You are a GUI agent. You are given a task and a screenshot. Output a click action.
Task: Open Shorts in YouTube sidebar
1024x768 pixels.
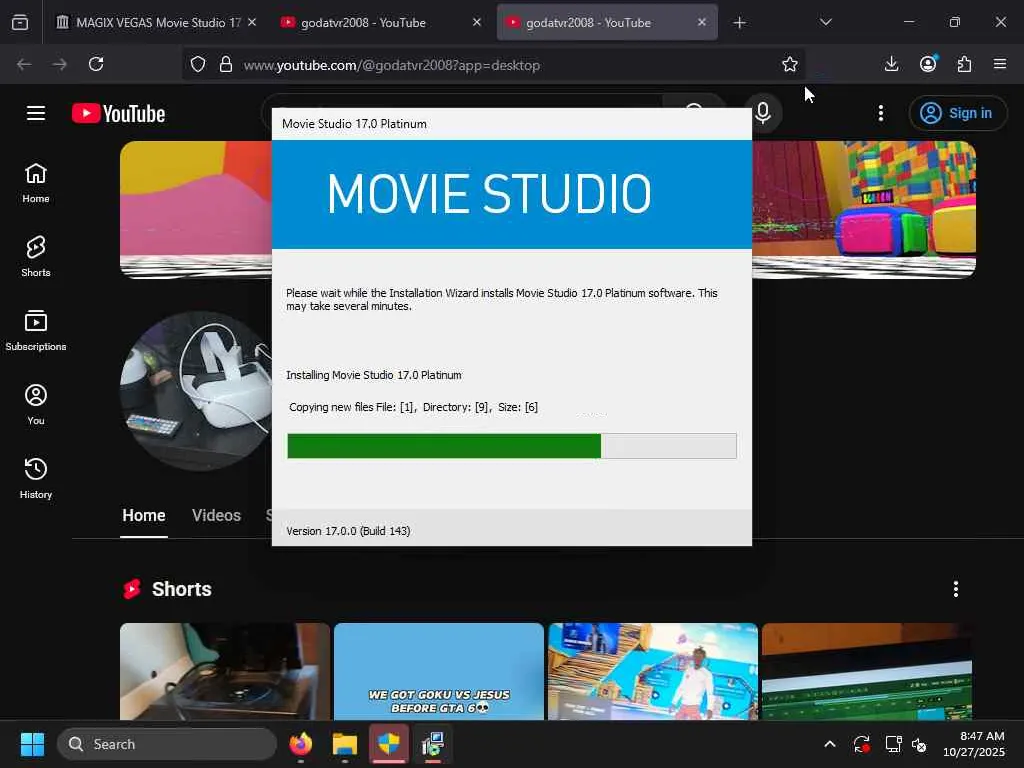click(36, 257)
